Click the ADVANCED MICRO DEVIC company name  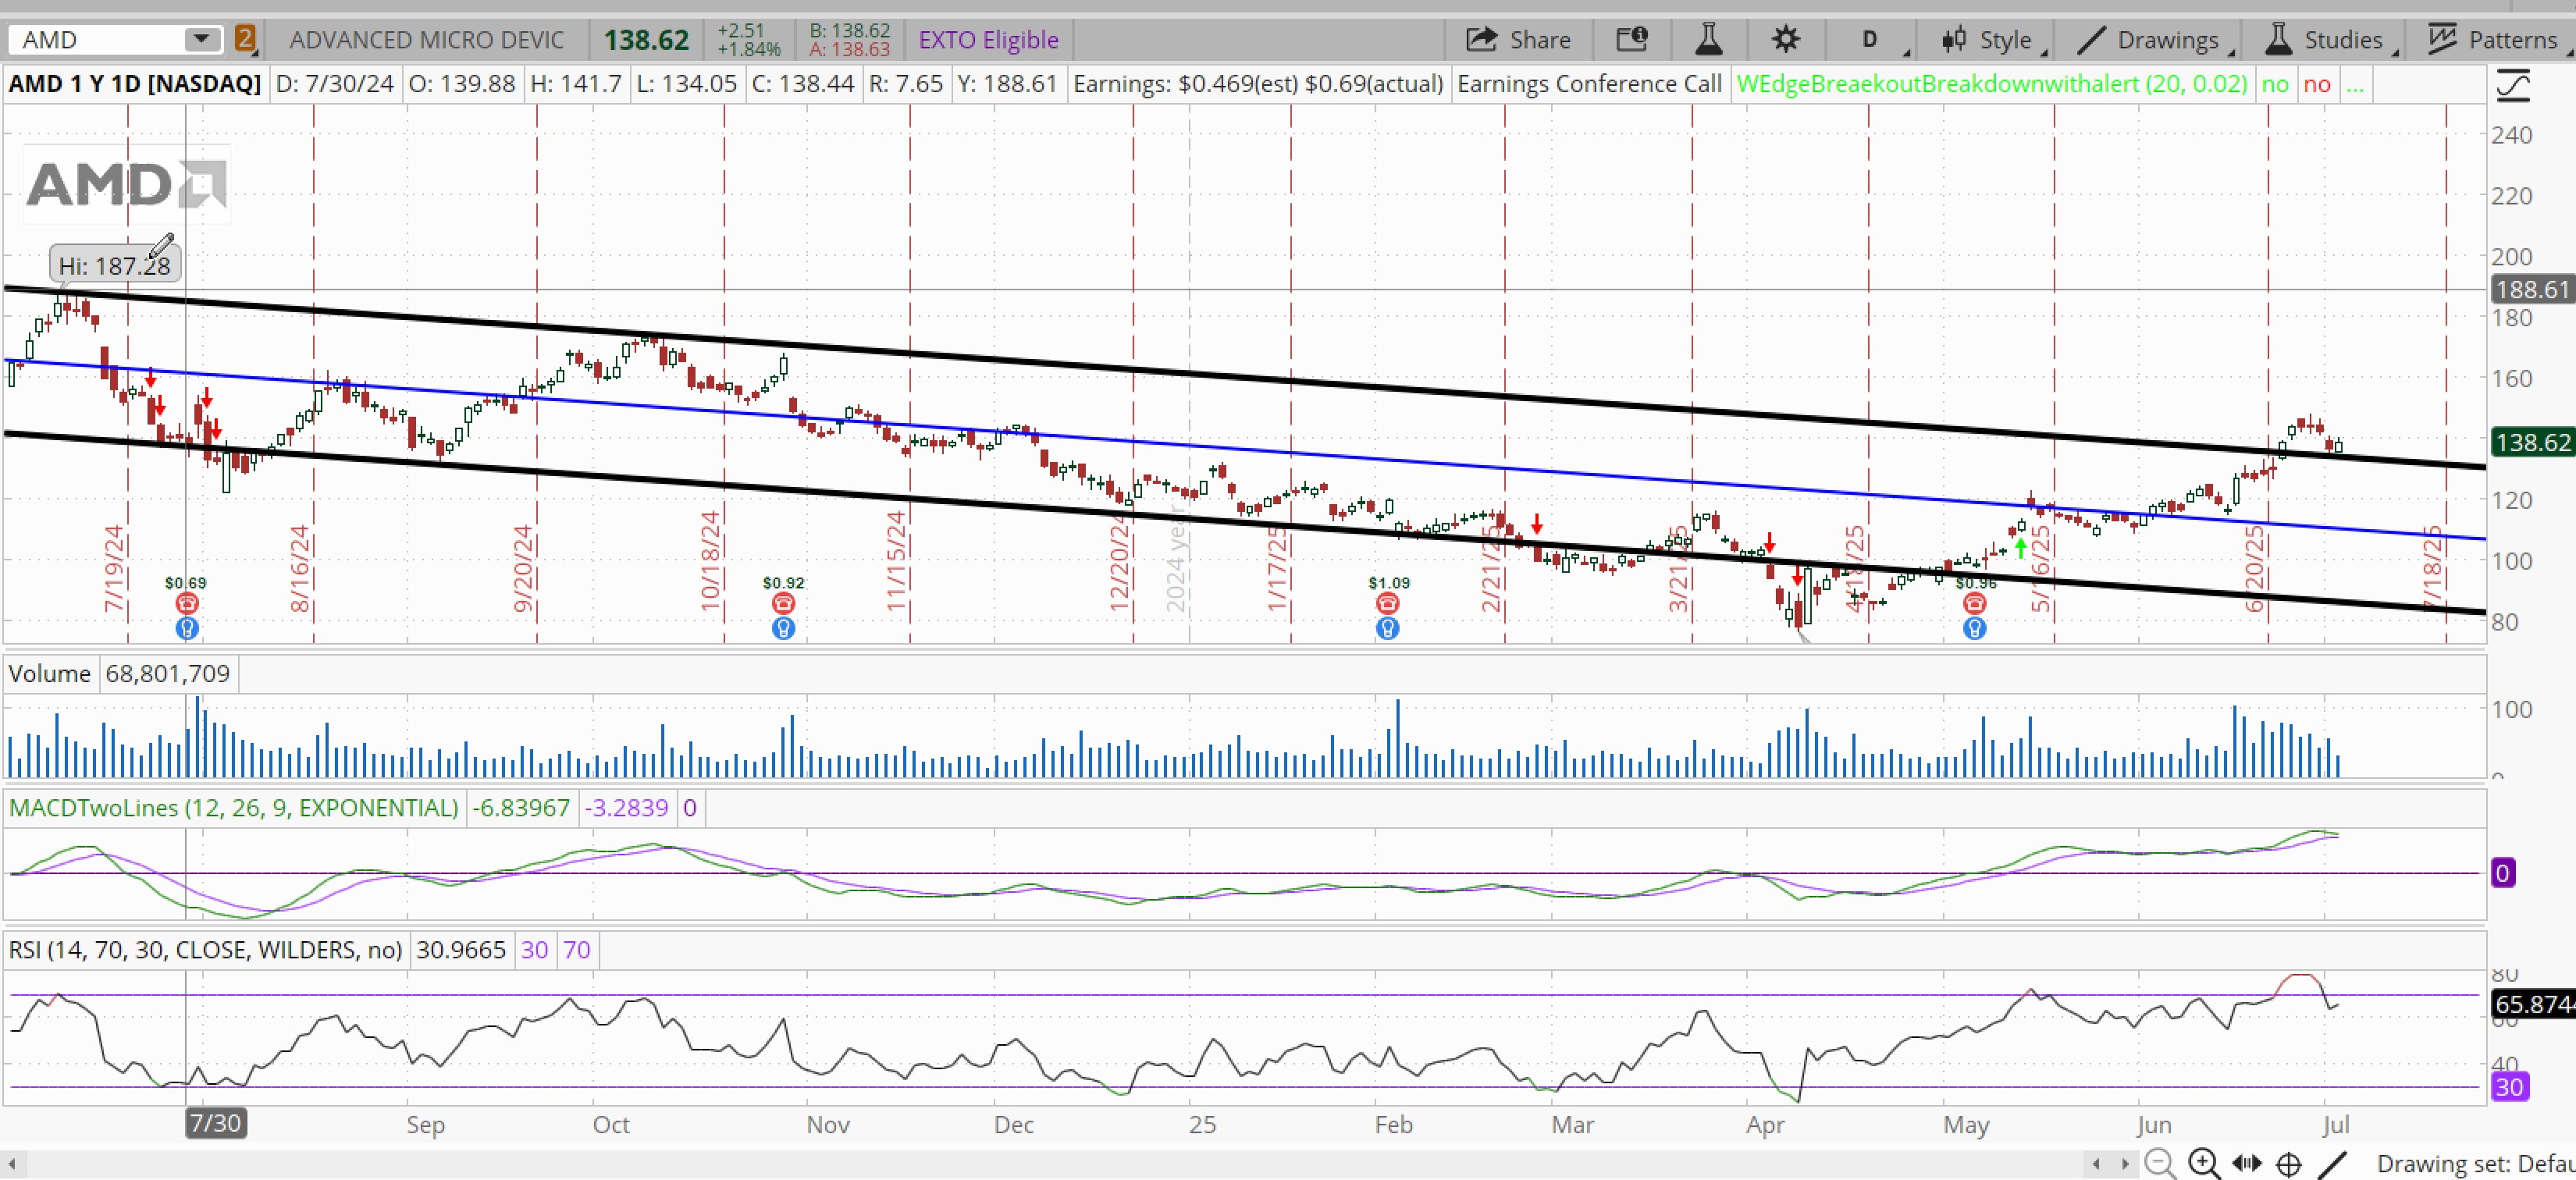click(427, 40)
